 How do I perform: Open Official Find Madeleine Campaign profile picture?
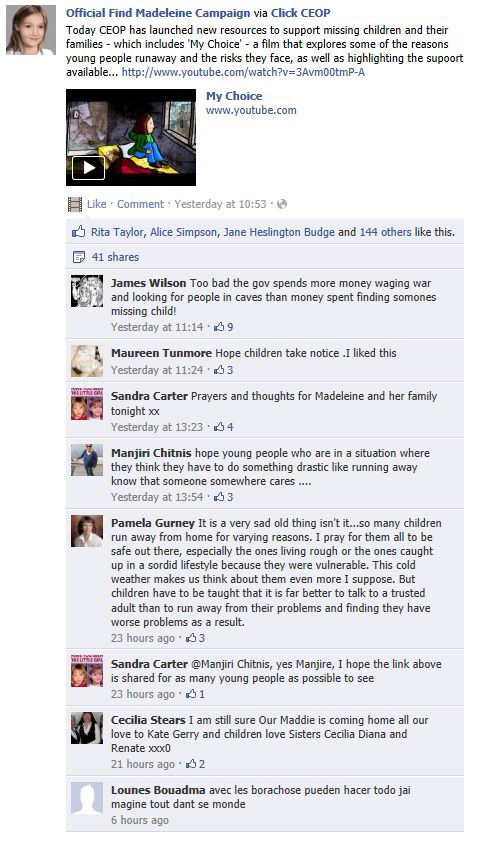31,30
